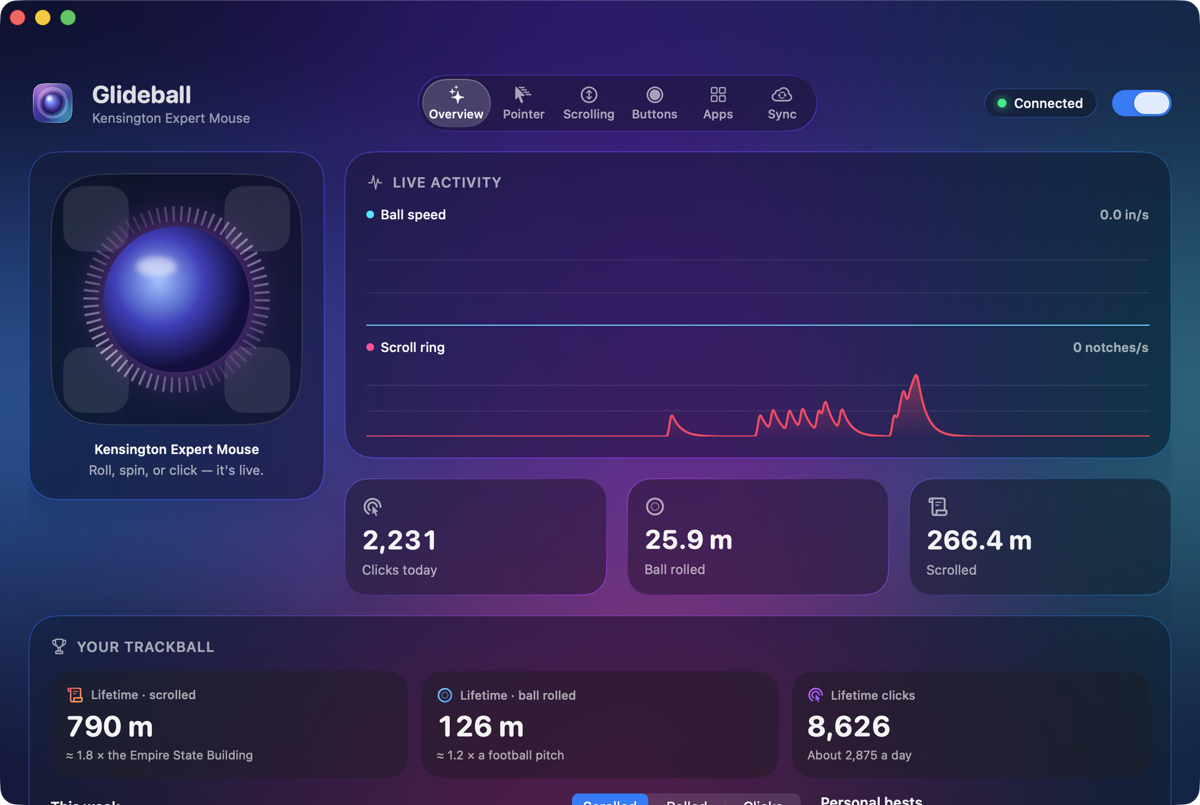The width and height of the screenshot is (1200, 805).
Task: Click the cursor icon above Clicks today
Action: [x=372, y=507]
